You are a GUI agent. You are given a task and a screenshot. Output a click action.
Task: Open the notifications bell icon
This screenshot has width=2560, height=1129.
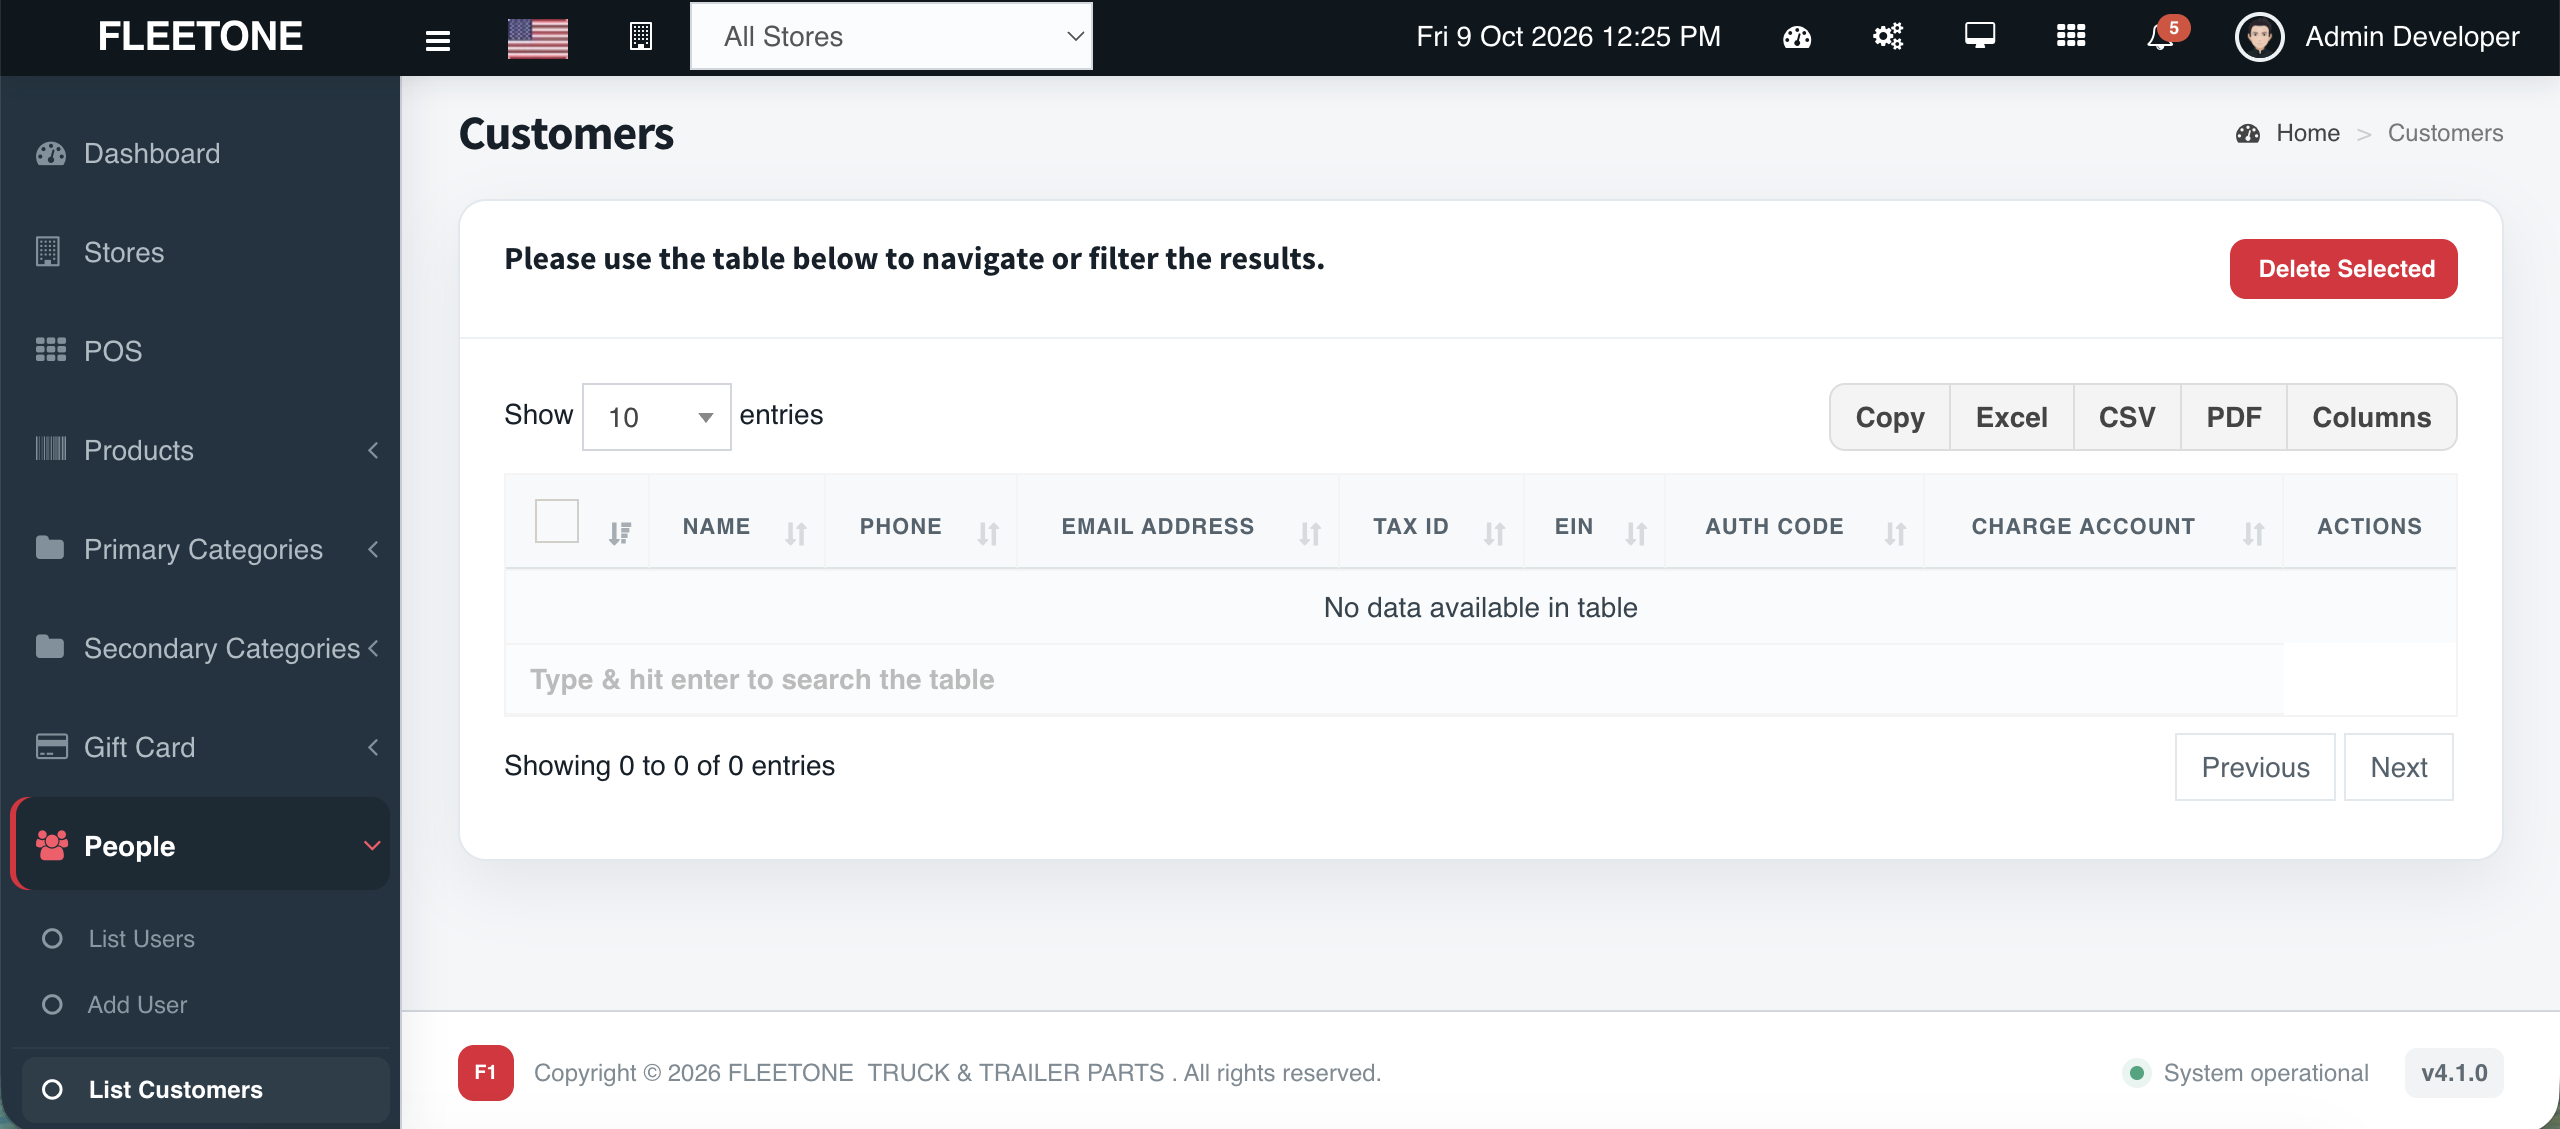click(x=2160, y=38)
